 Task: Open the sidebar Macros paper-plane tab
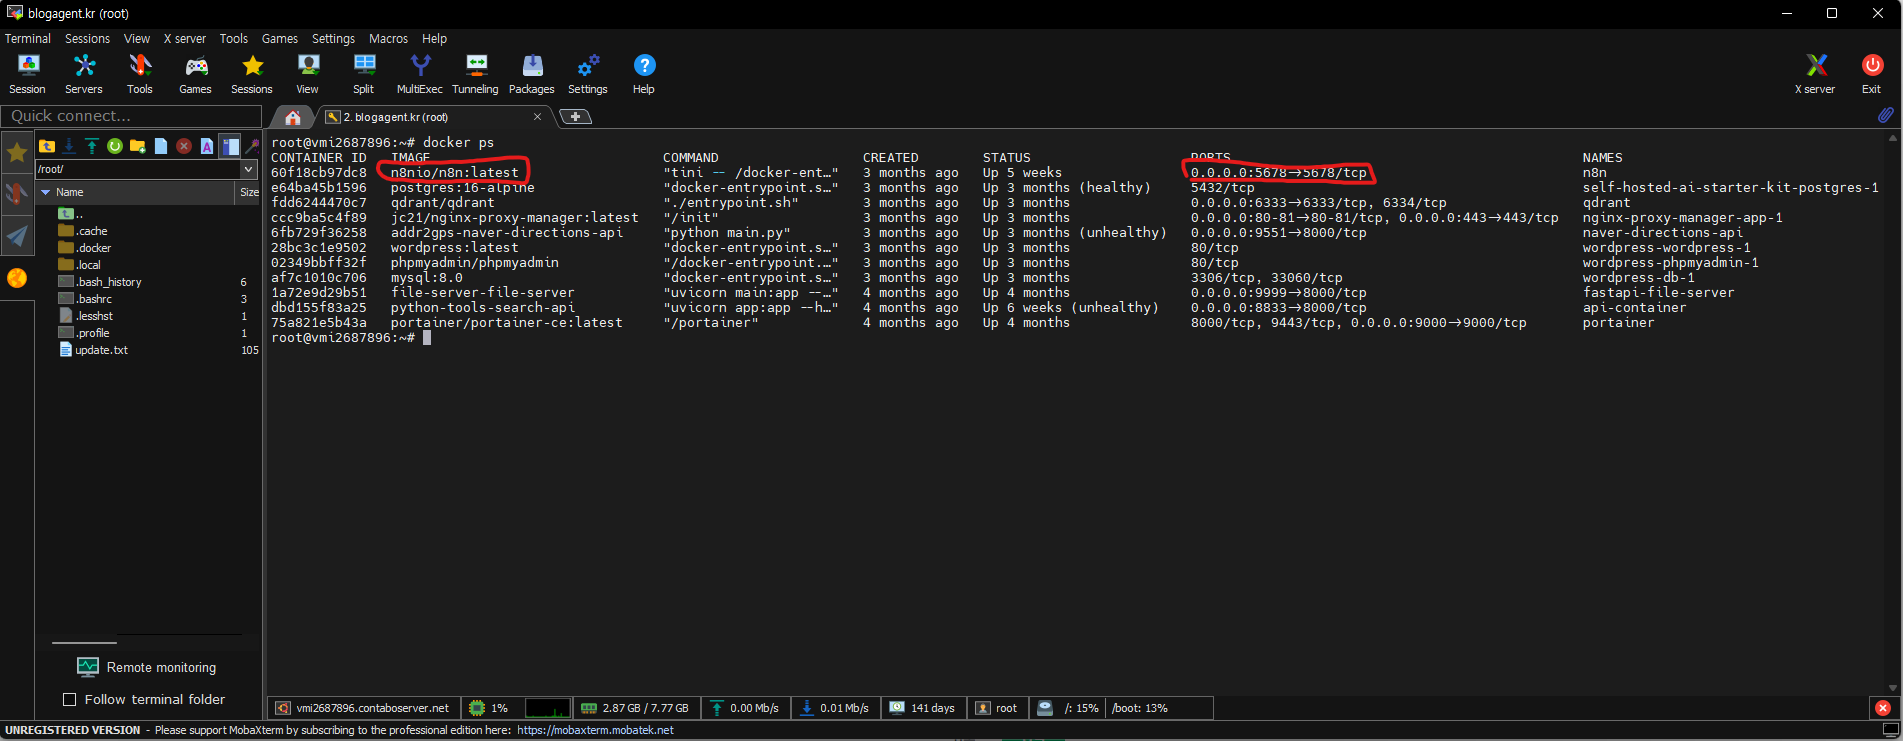[17, 235]
